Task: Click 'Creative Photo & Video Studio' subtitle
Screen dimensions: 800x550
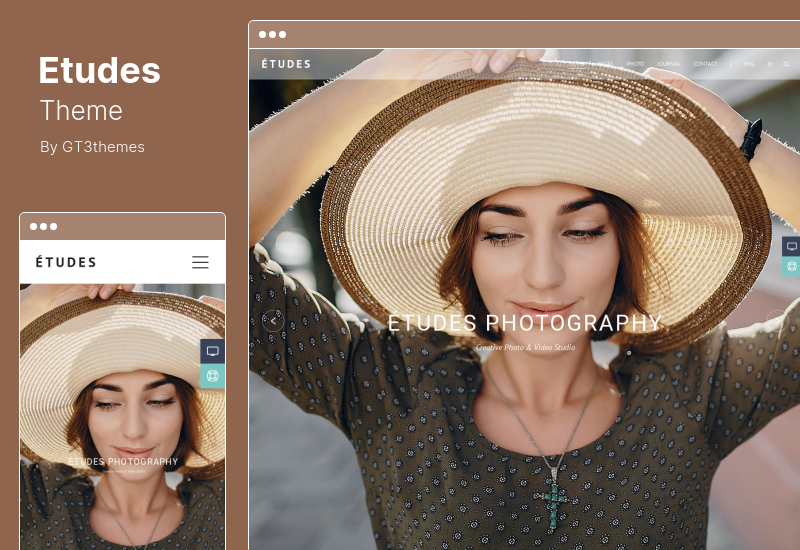Action: point(525,347)
